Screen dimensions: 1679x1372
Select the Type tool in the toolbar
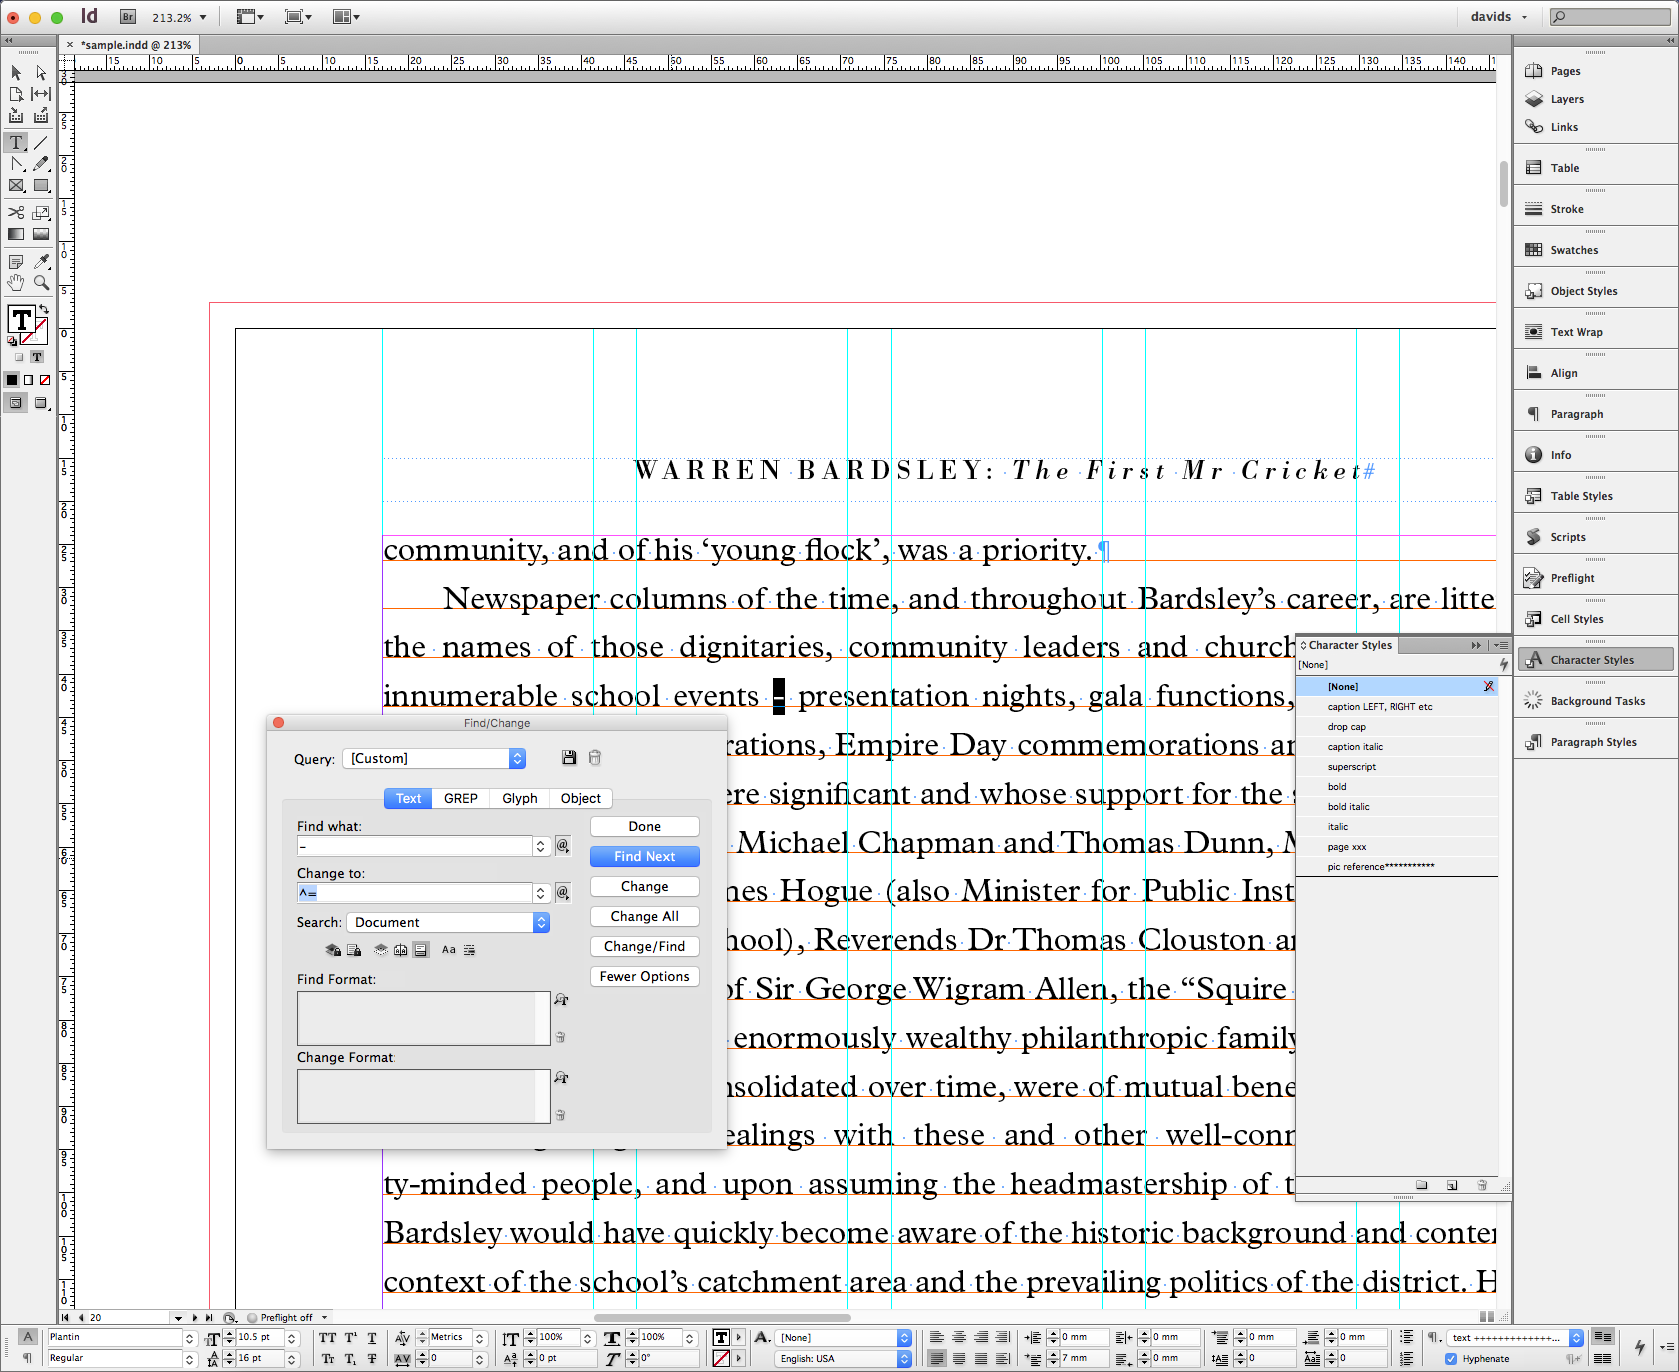click(x=16, y=141)
